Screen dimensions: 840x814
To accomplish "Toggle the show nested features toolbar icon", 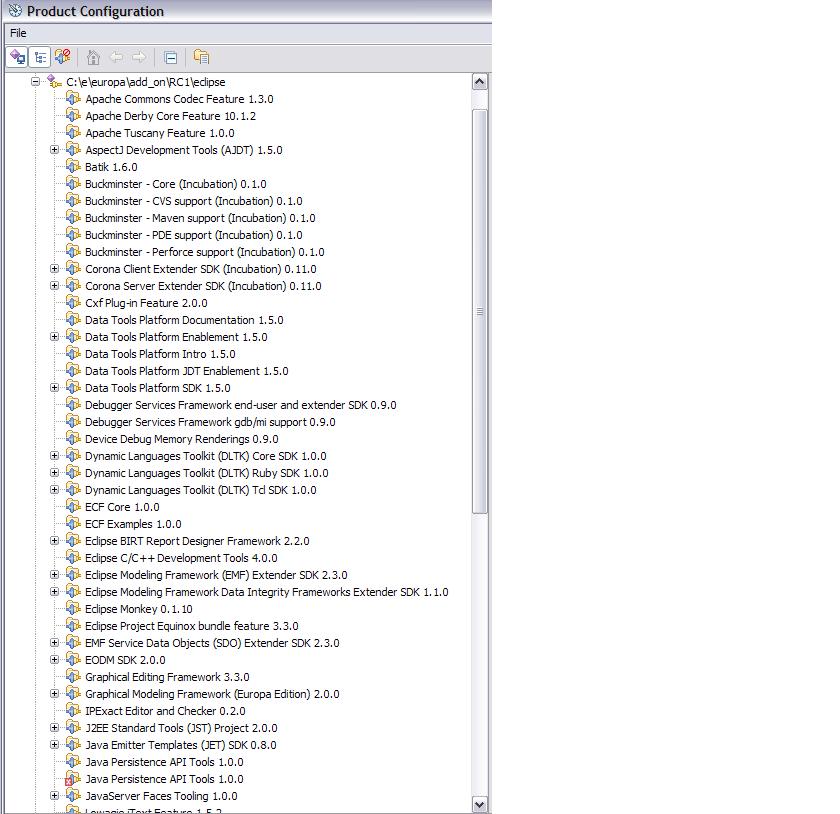I will pos(40,57).
